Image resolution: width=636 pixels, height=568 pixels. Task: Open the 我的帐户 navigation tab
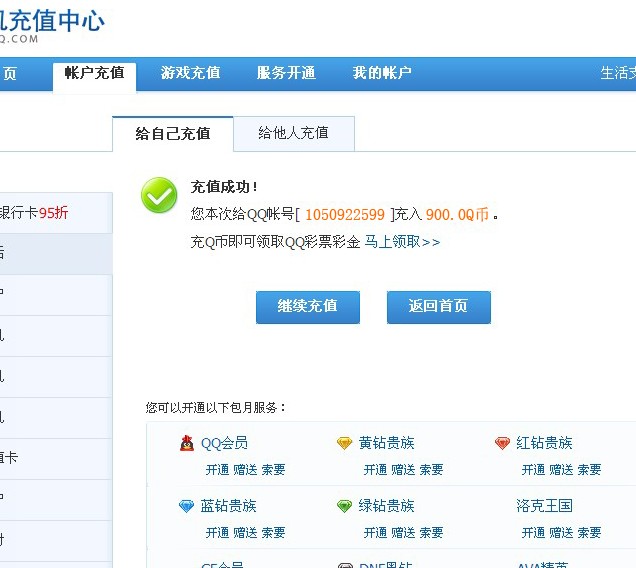click(382, 73)
